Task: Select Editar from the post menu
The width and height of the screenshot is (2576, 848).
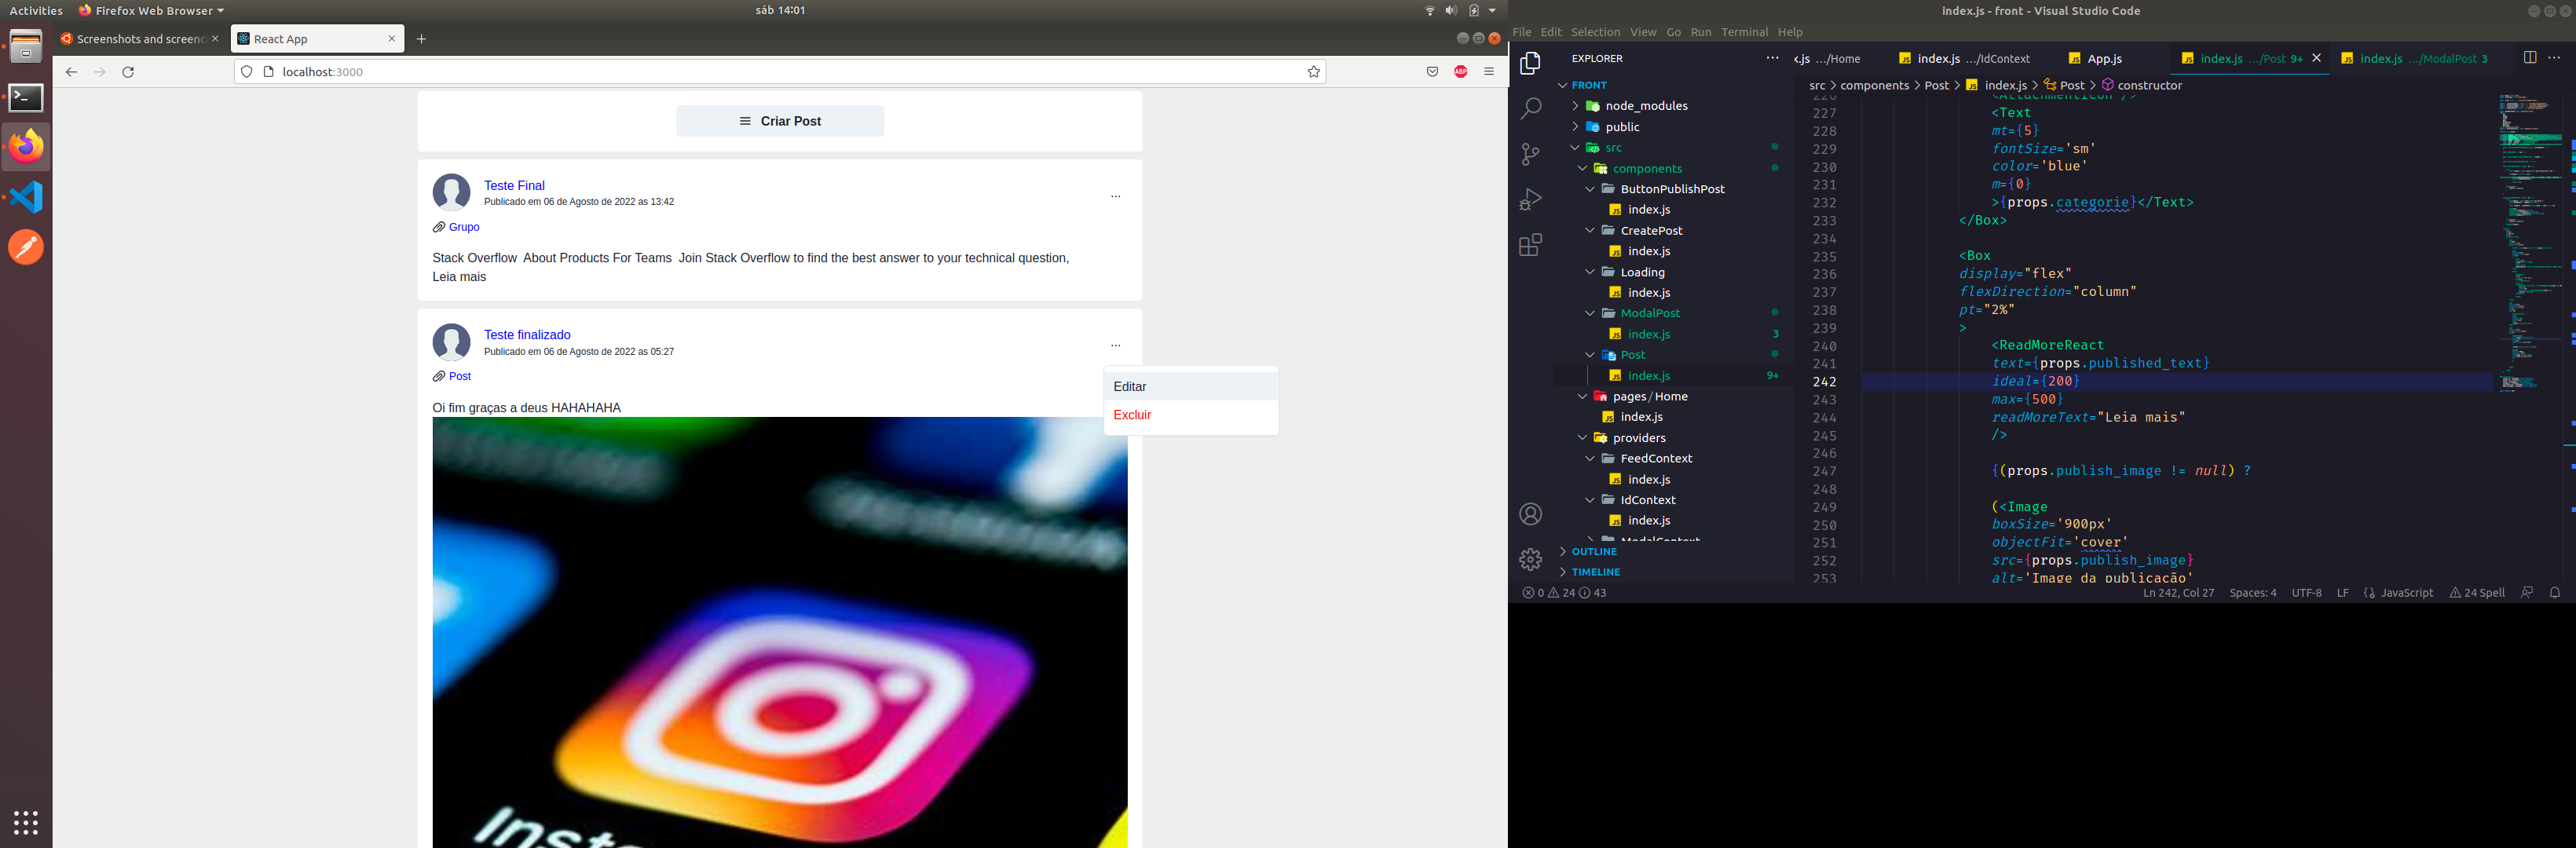Action: [1130, 387]
